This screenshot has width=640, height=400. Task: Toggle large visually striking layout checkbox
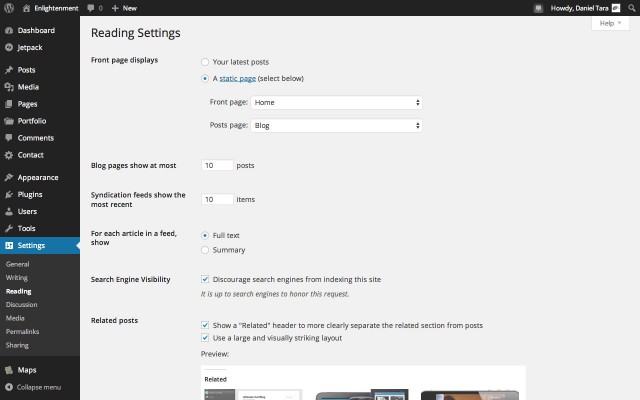pyautogui.click(x=205, y=338)
